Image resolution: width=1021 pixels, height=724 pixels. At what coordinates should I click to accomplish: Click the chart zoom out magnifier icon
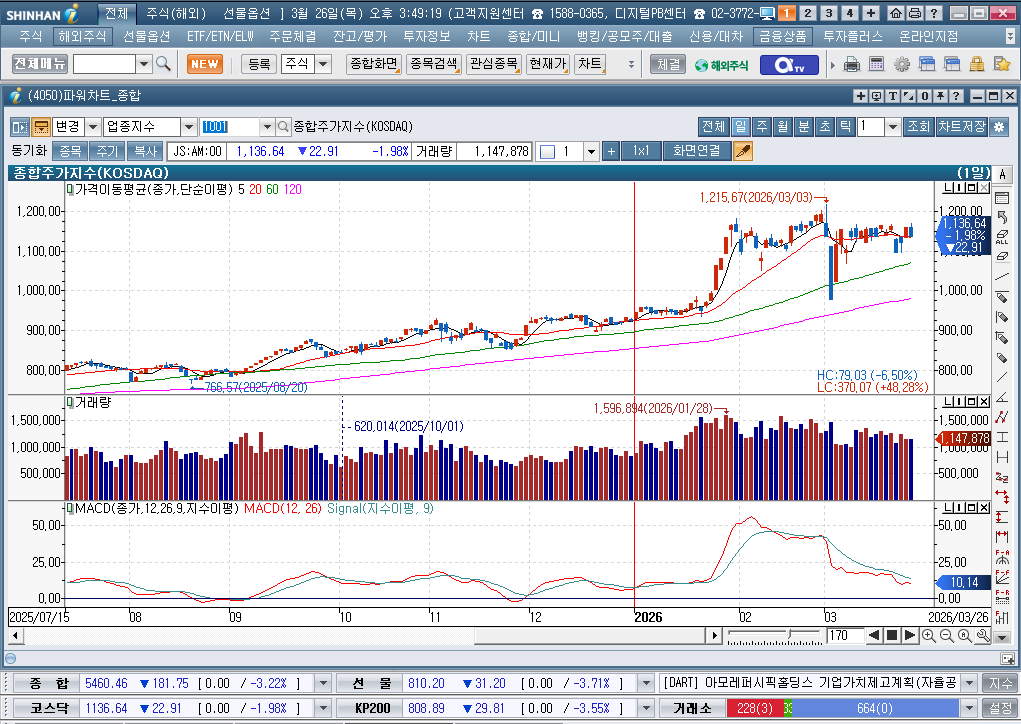coord(946,635)
